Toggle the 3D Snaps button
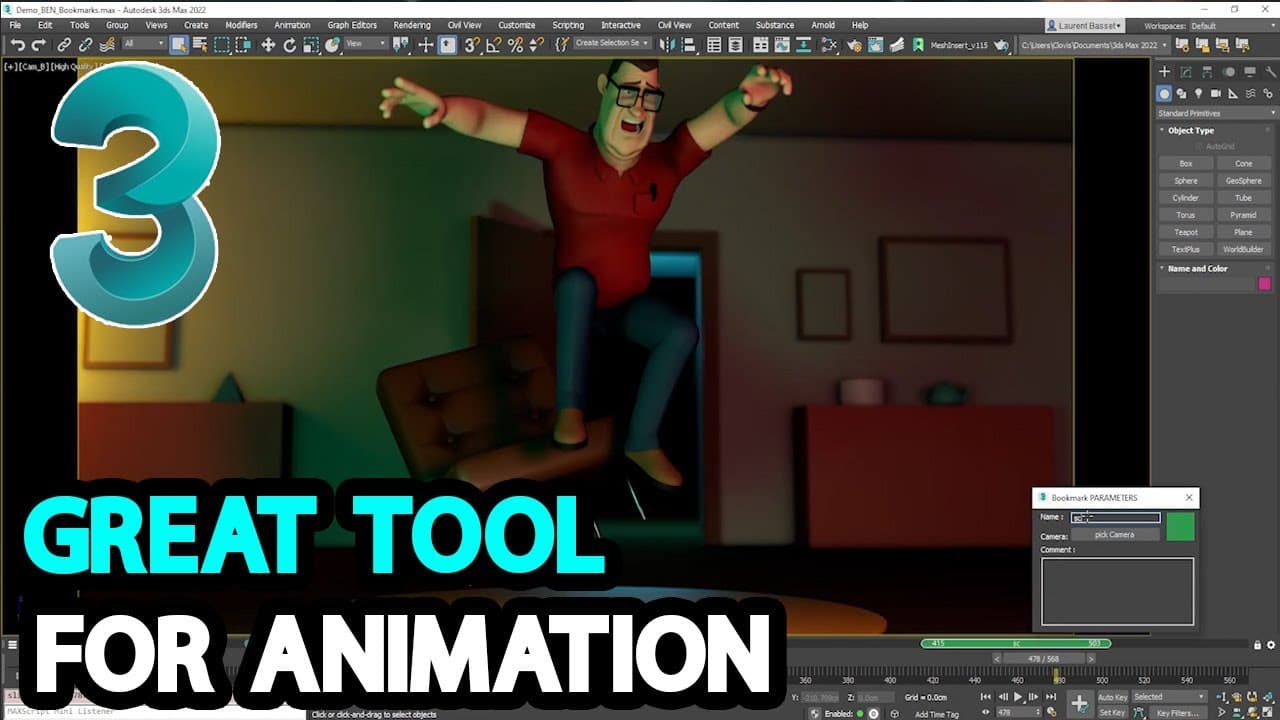This screenshot has width=1280, height=720. (x=472, y=44)
